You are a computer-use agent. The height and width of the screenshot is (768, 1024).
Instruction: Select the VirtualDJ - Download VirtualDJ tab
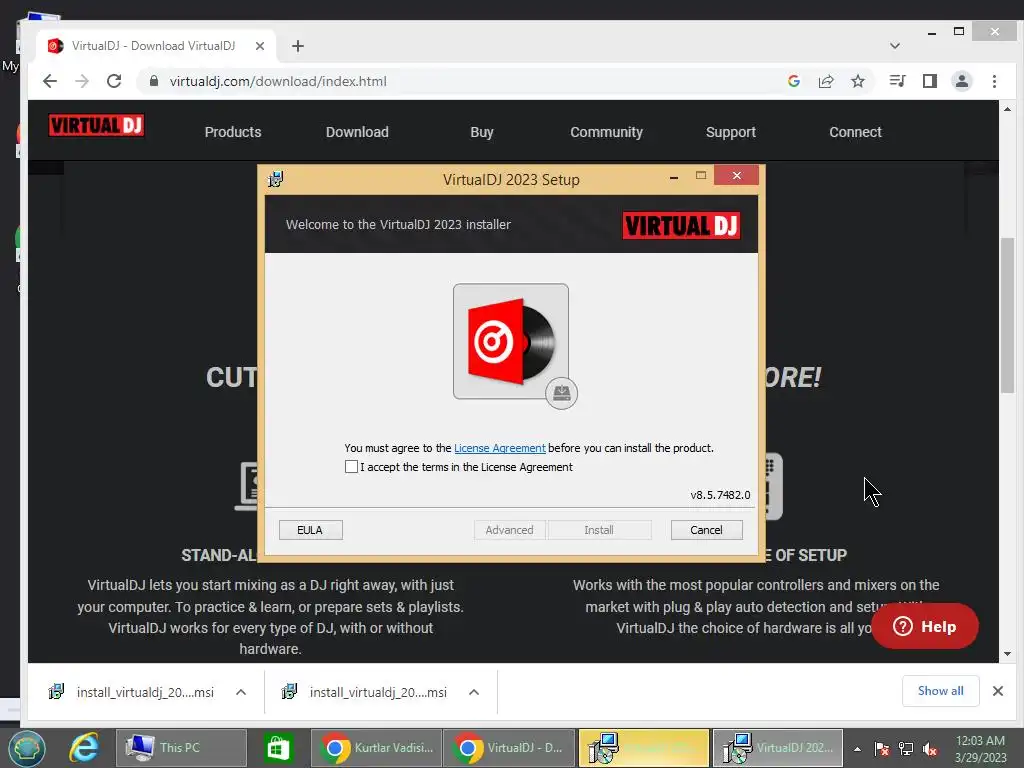[153, 46]
